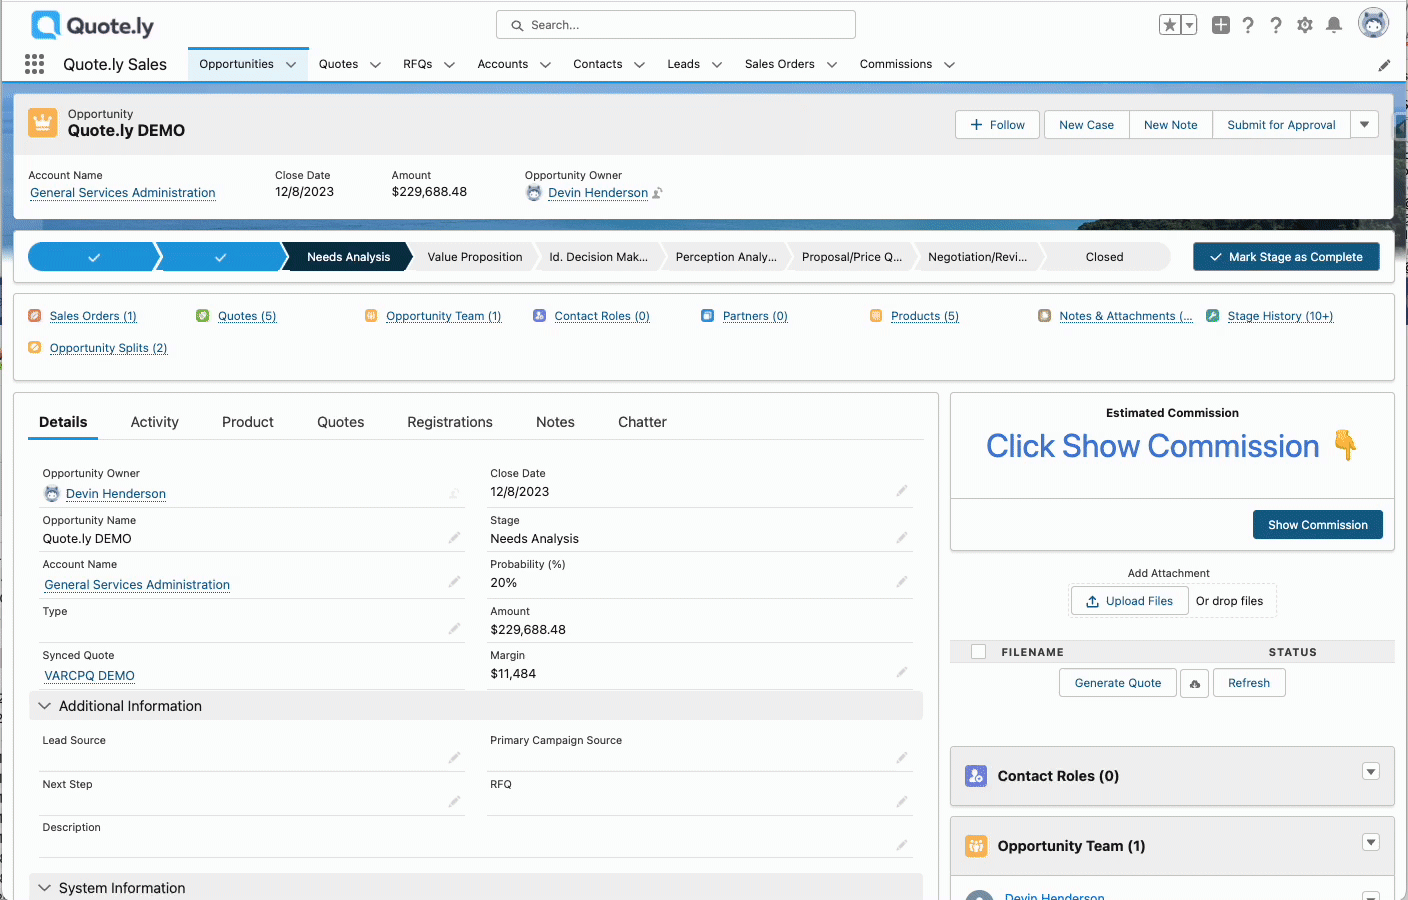Image resolution: width=1408 pixels, height=900 pixels.
Task: Click the Opportunity crown icon in header
Action: pos(42,123)
